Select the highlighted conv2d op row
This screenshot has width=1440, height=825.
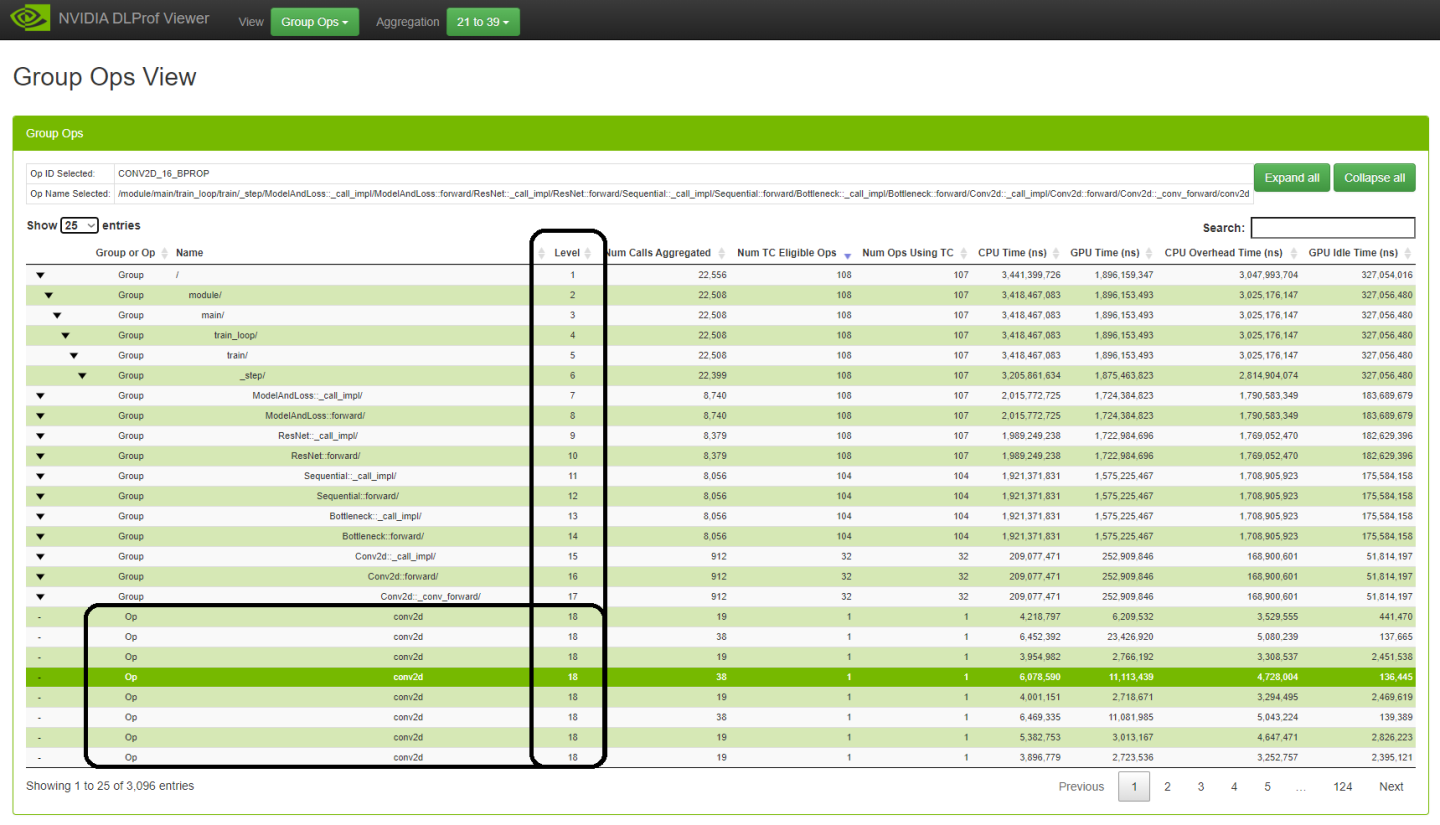pos(407,677)
